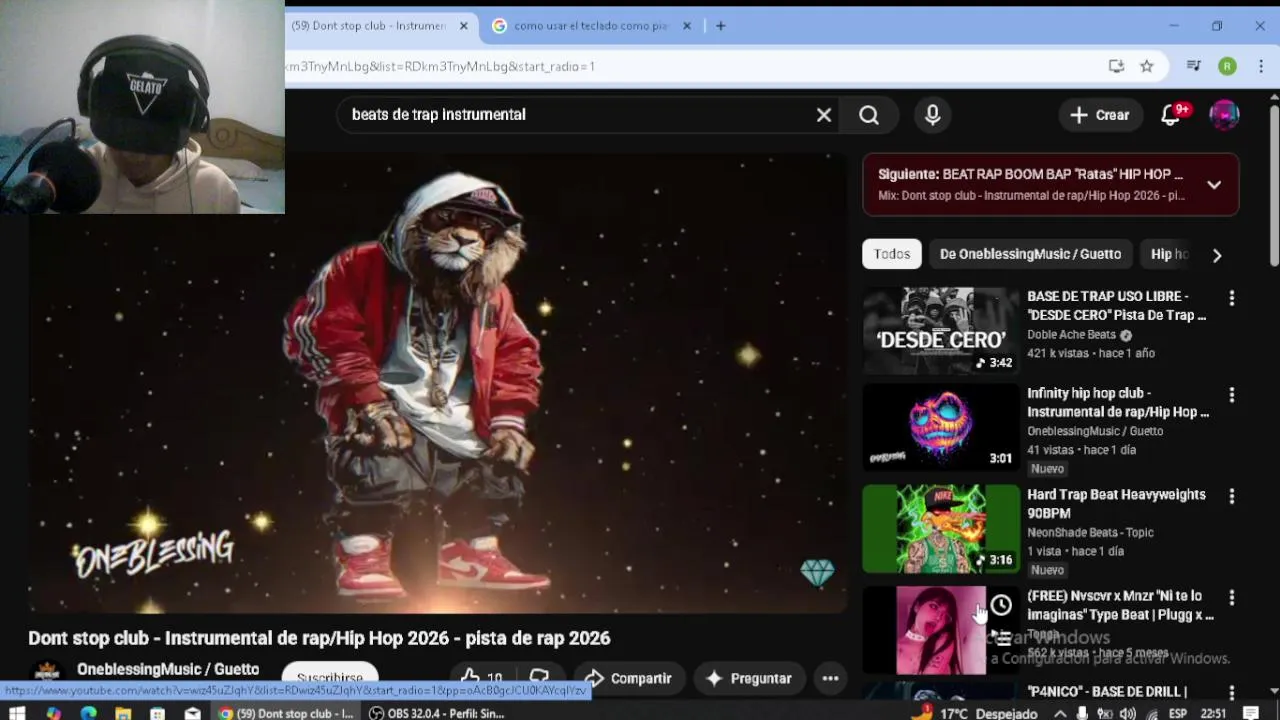Image resolution: width=1280 pixels, height=720 pixels.
Task: Click the 'DESDE CERO' video thumbnail
Action: tap(941, 331)
